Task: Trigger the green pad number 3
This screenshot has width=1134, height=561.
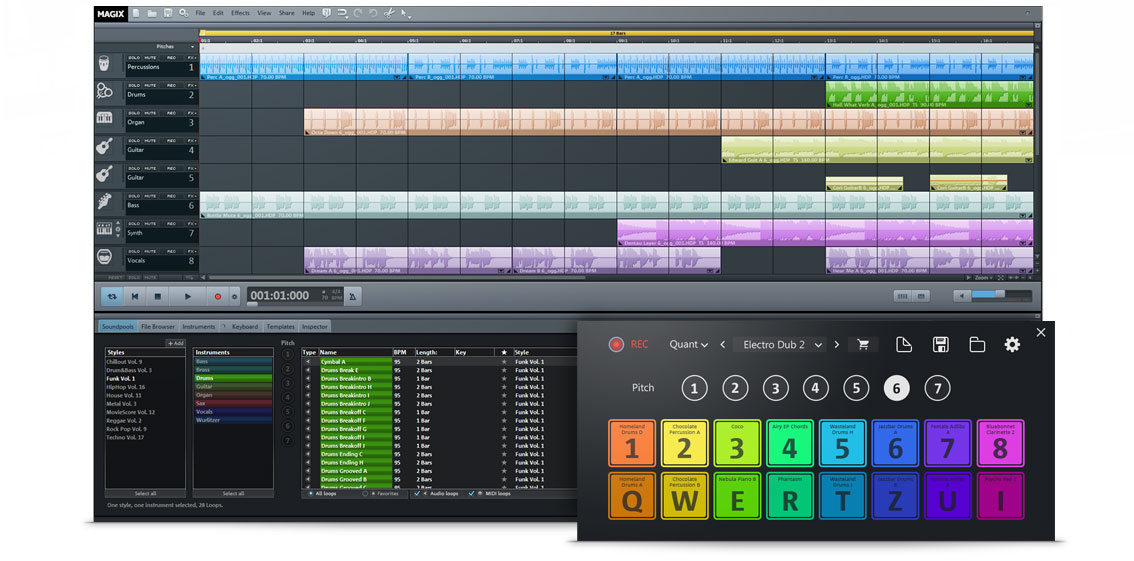Action: pyautogui.click(x=736, y=444)
